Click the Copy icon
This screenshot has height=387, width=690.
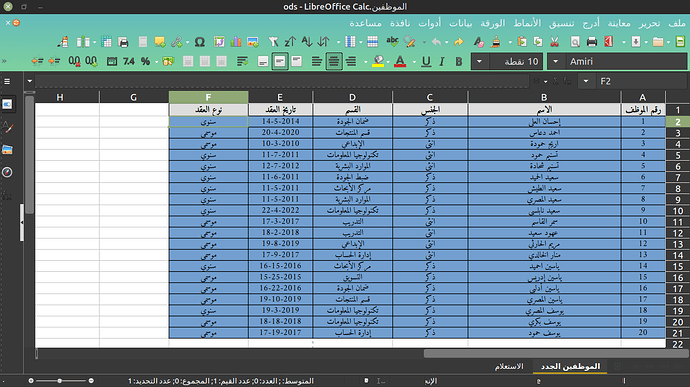click(538, 42)
